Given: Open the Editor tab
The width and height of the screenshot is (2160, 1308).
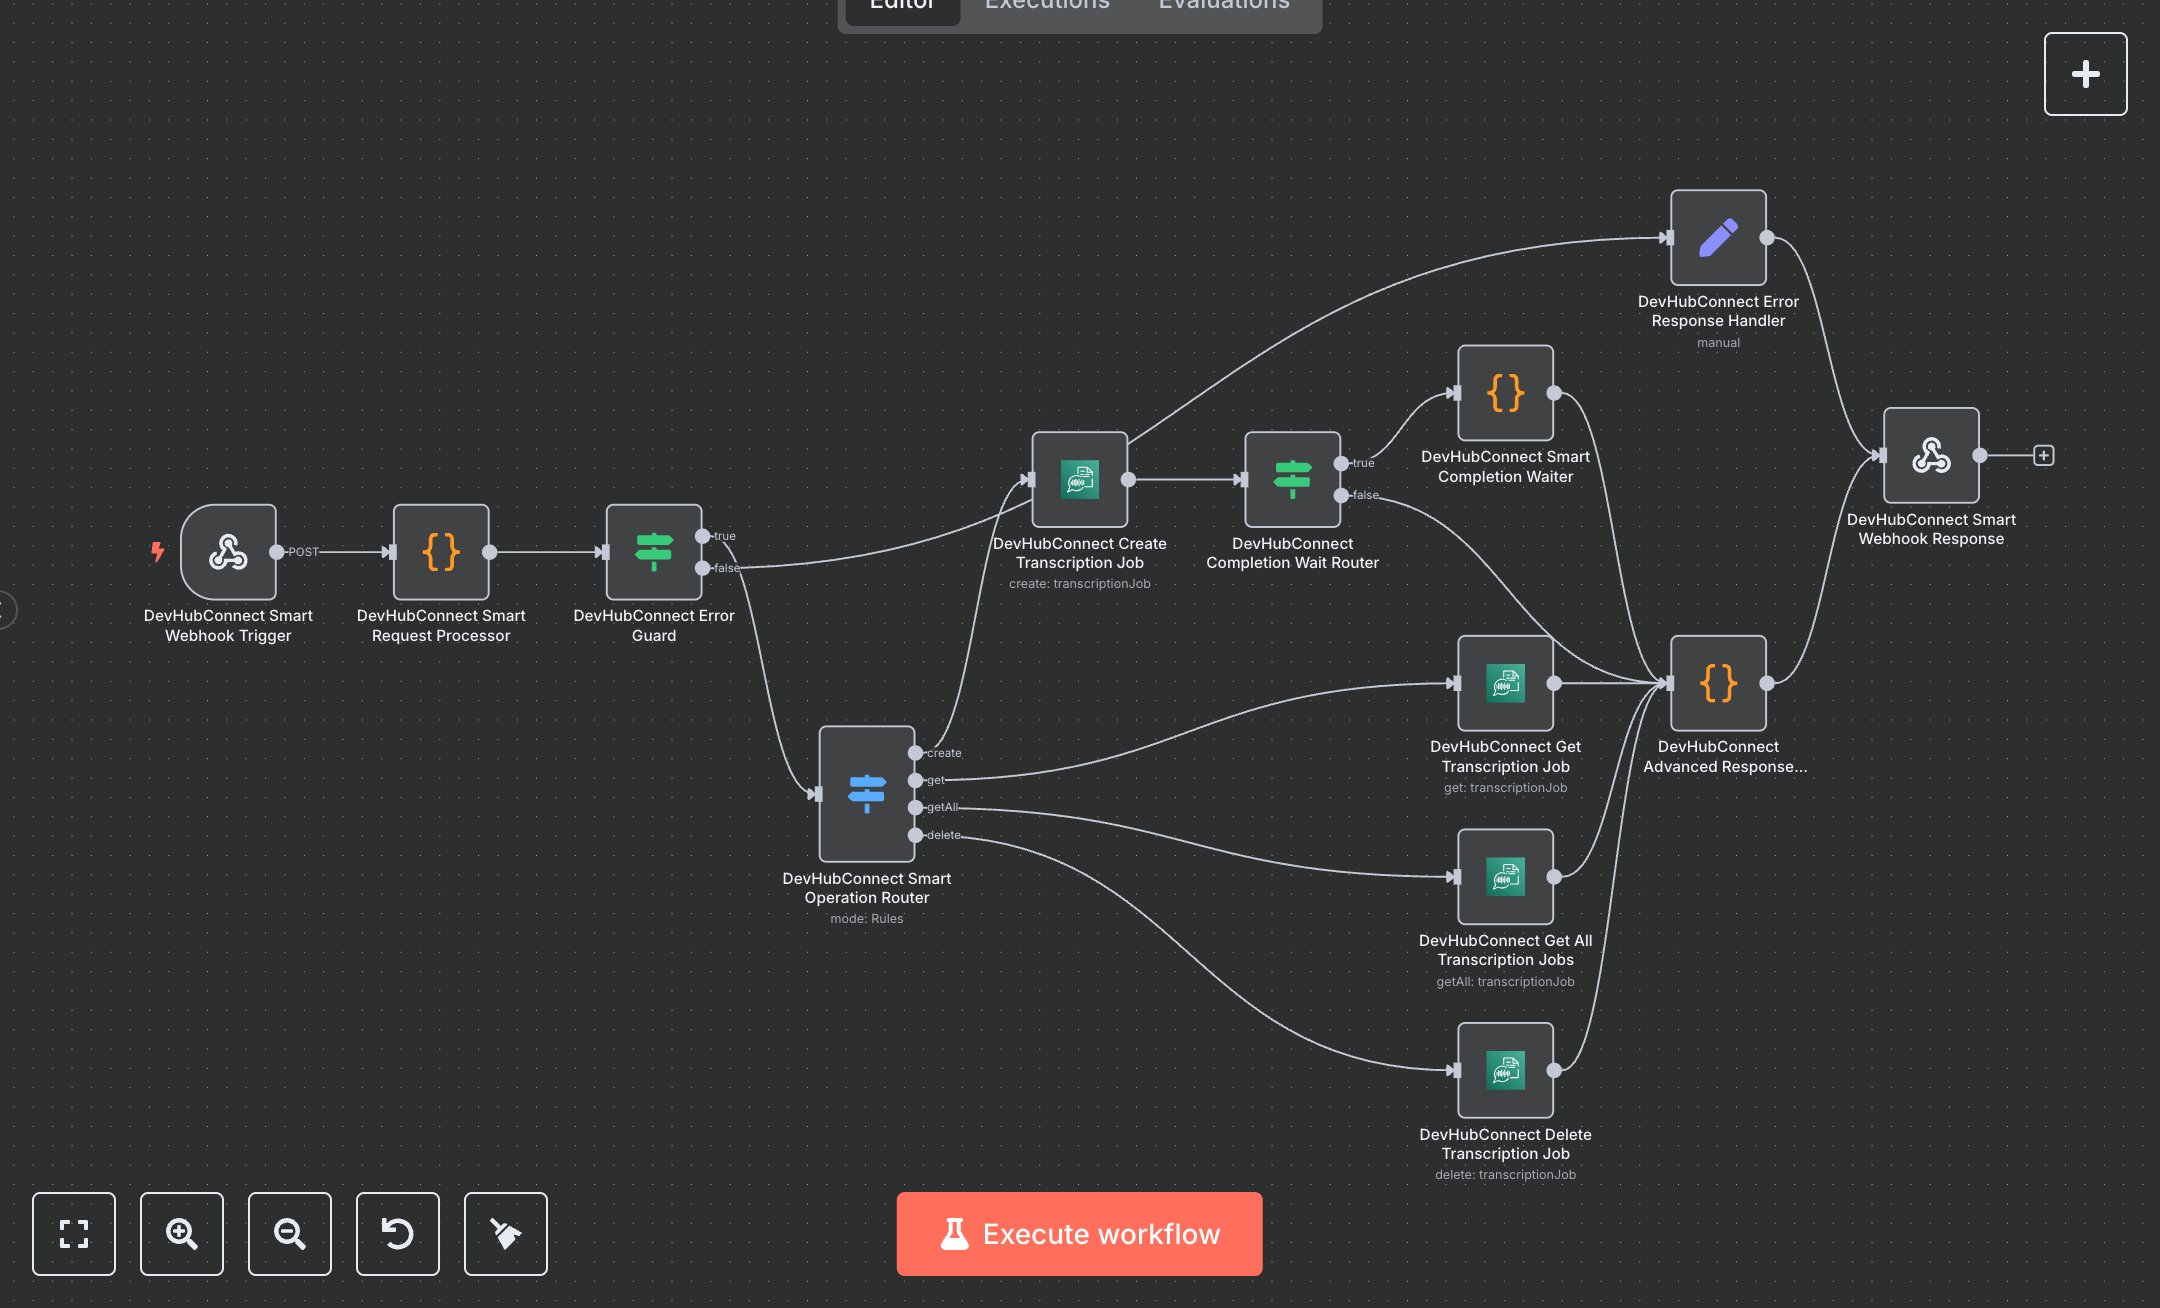Looking at the screenshot, I should click(902, 6).
